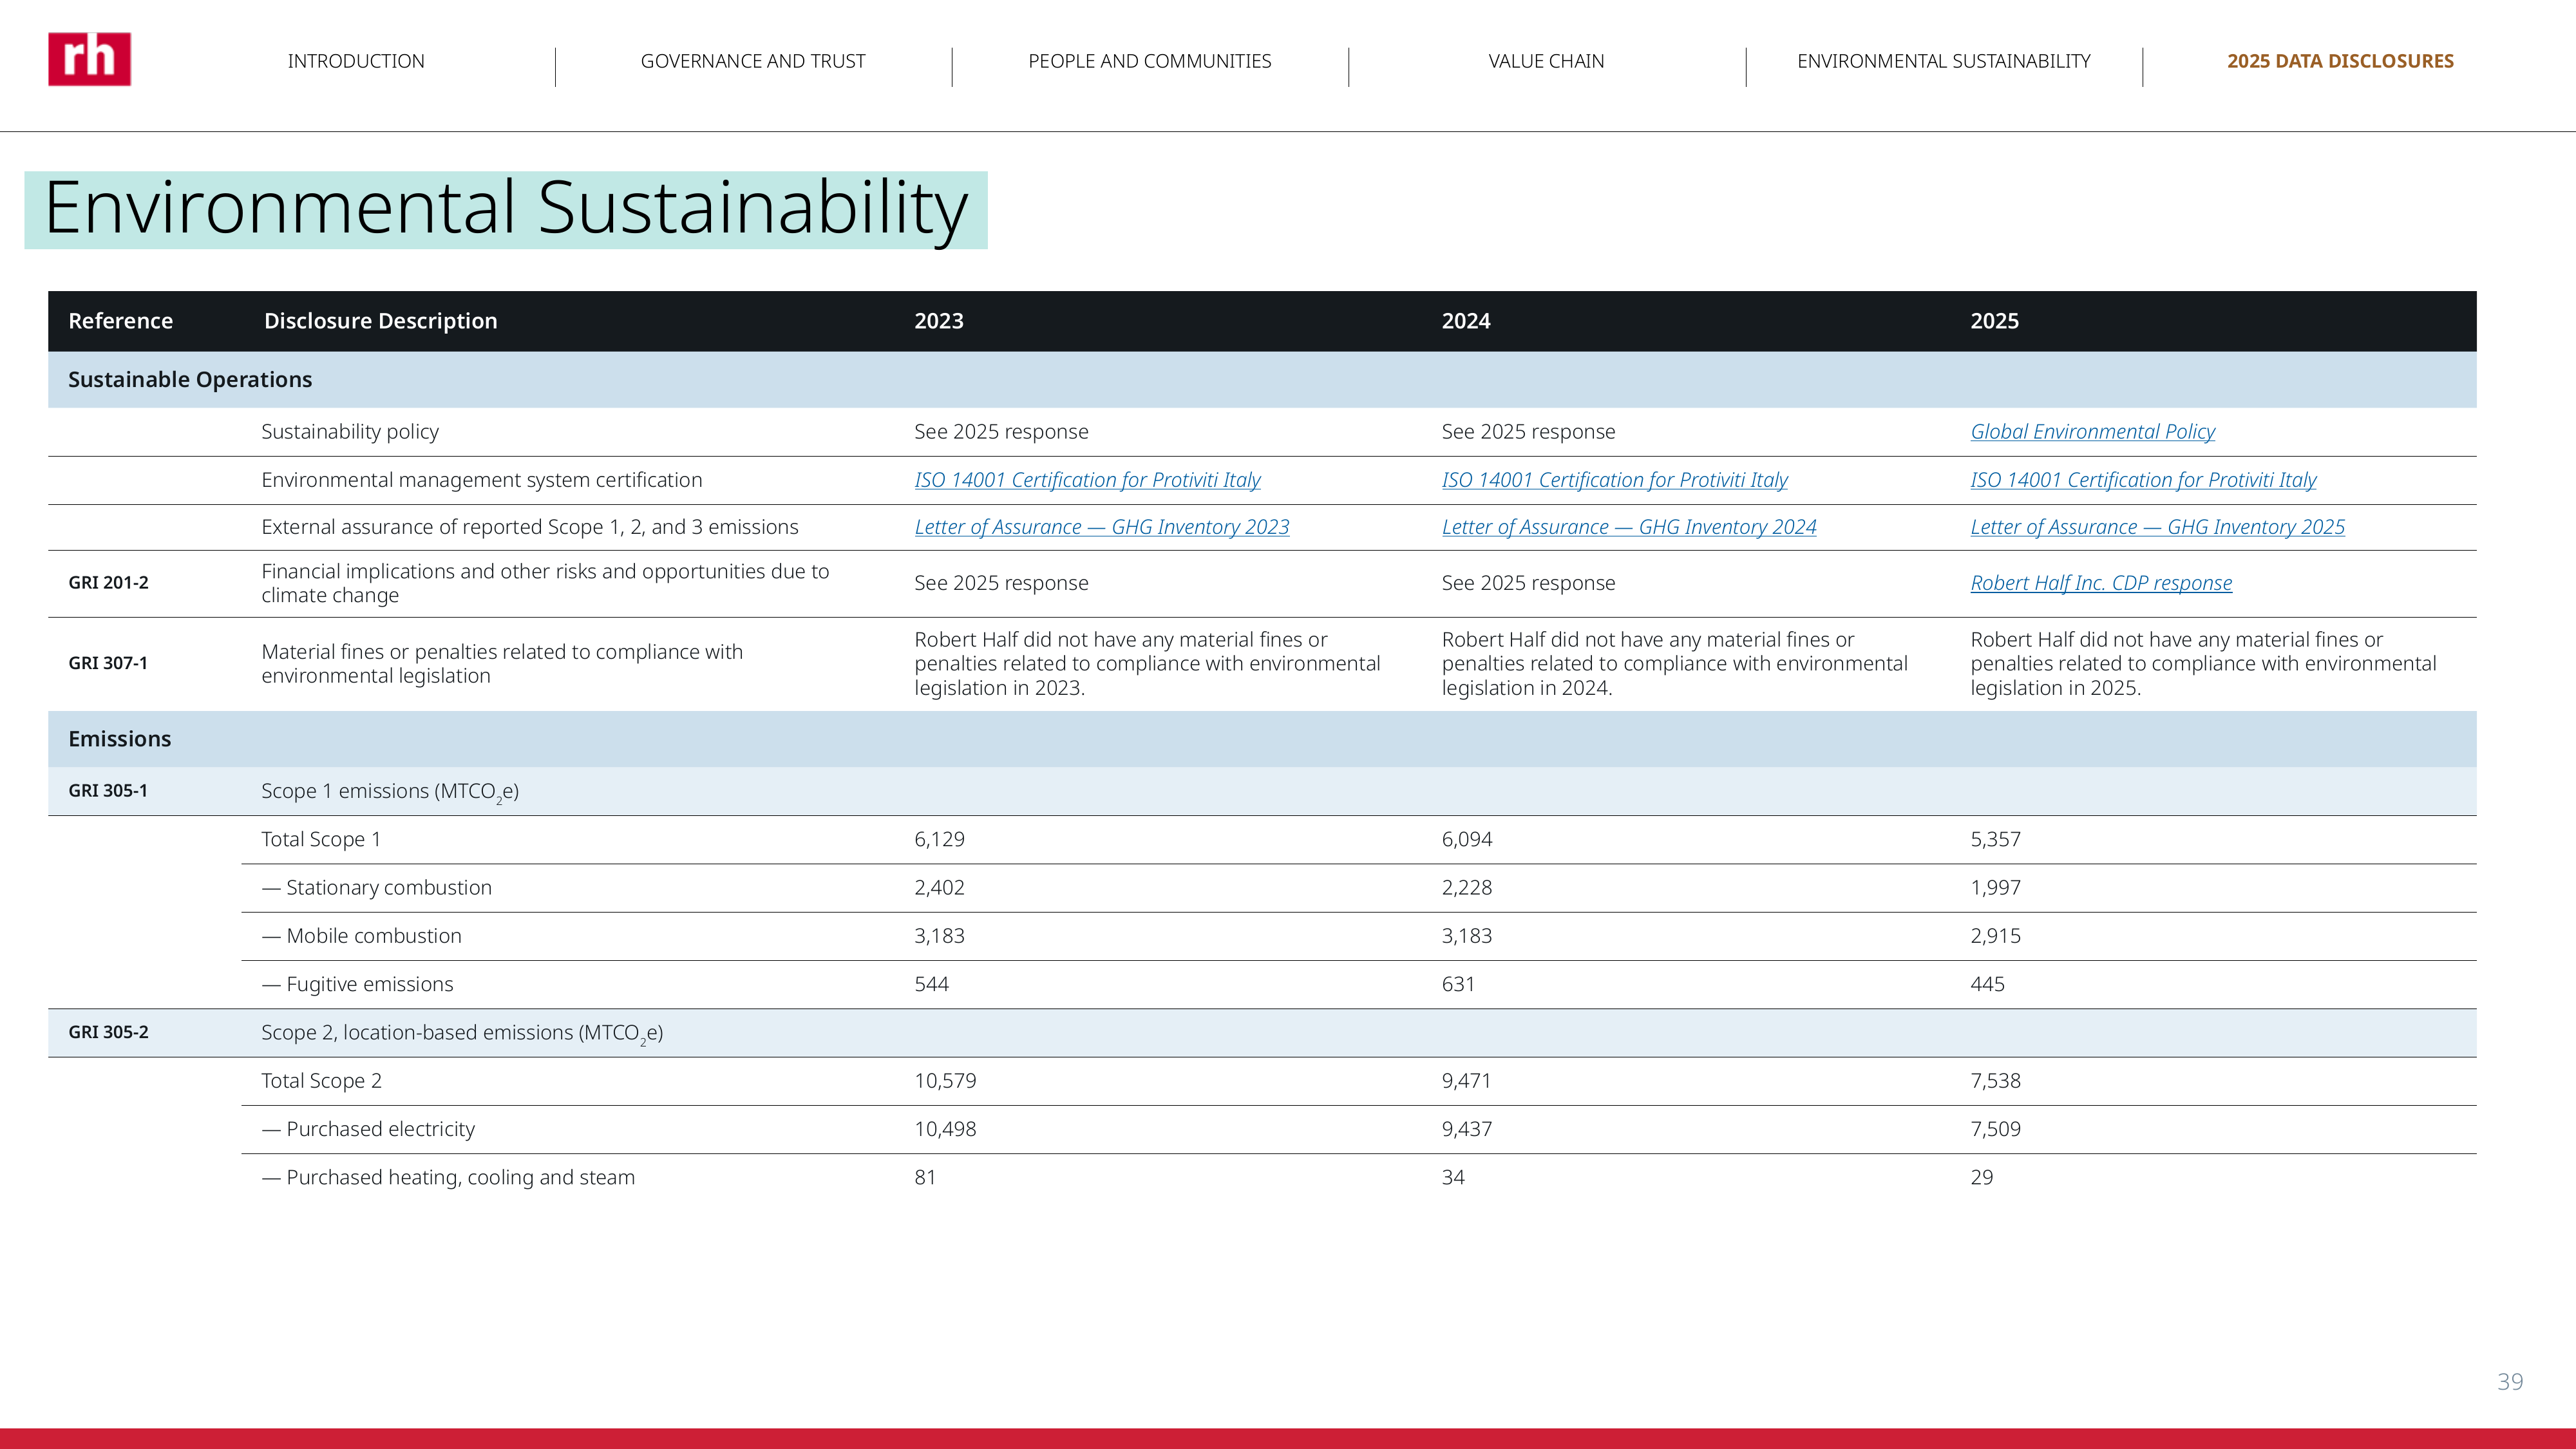Image resolution: width=2576 pixels, height=1449 pixels.
Task: Click Stationary combustion 2024 value 2,228
Action: 1466,888
